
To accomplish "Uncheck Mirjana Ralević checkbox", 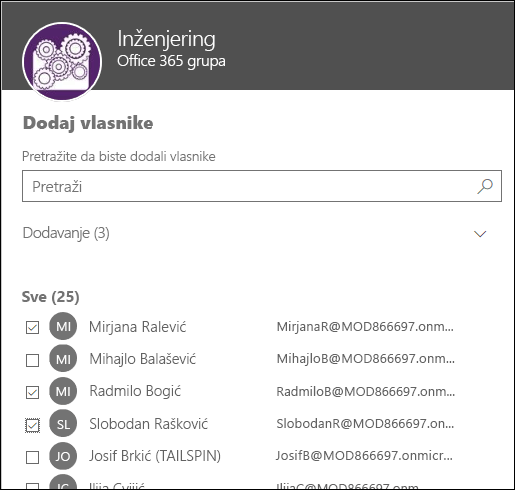I will tap(32, 327).
